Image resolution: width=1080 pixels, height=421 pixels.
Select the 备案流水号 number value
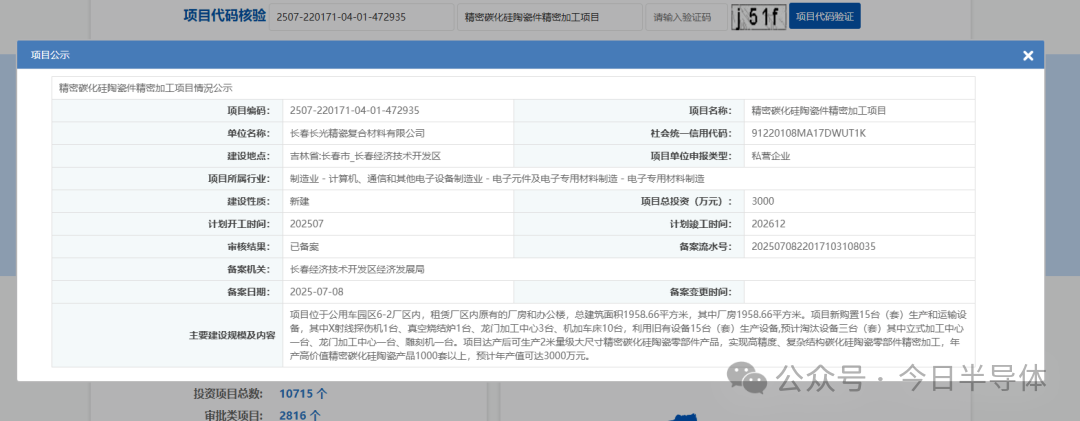[x=813, y=246]
